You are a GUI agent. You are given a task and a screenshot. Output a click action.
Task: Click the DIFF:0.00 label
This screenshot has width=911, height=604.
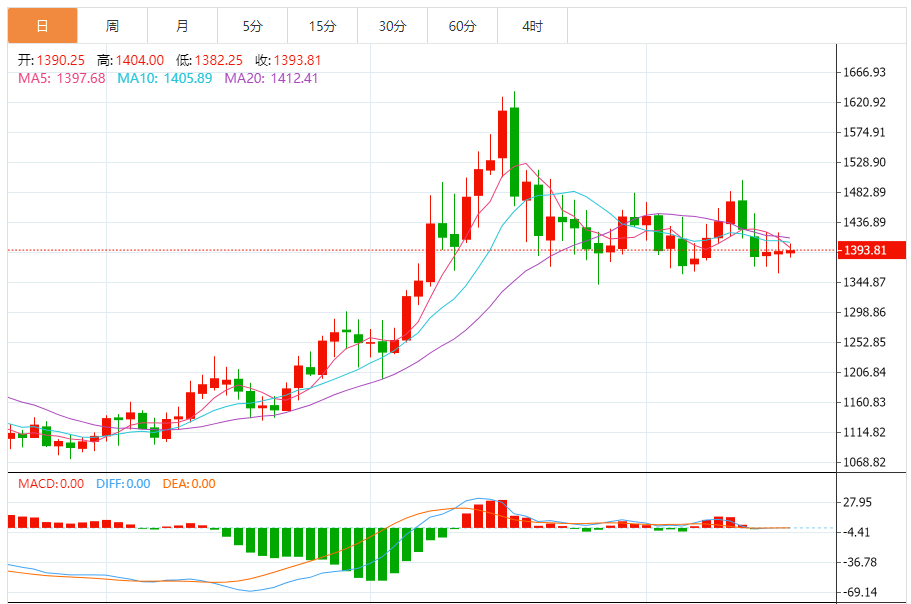[x=123, y=484]
